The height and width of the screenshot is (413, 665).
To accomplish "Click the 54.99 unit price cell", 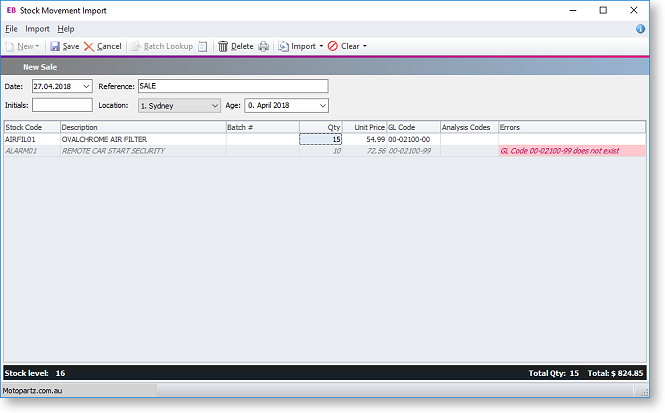I will click(x=364, y=139).
